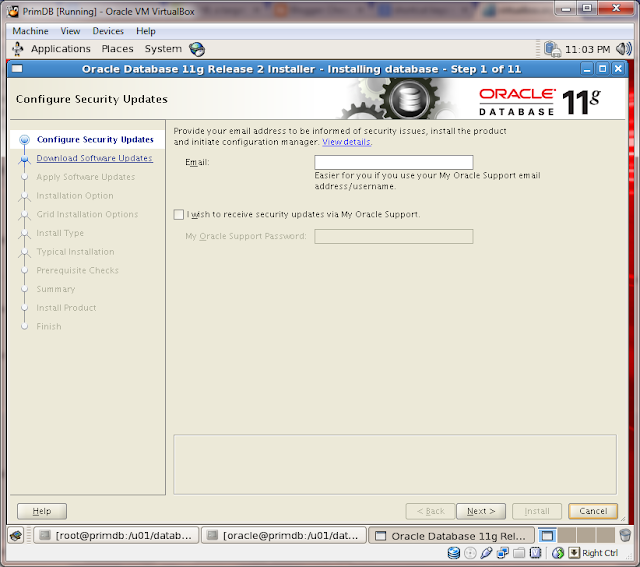Click the VirtualBox shared folders status icon
Image resolution: width=640 pixels, height=567 pixels.
click(x=519, y=553)
